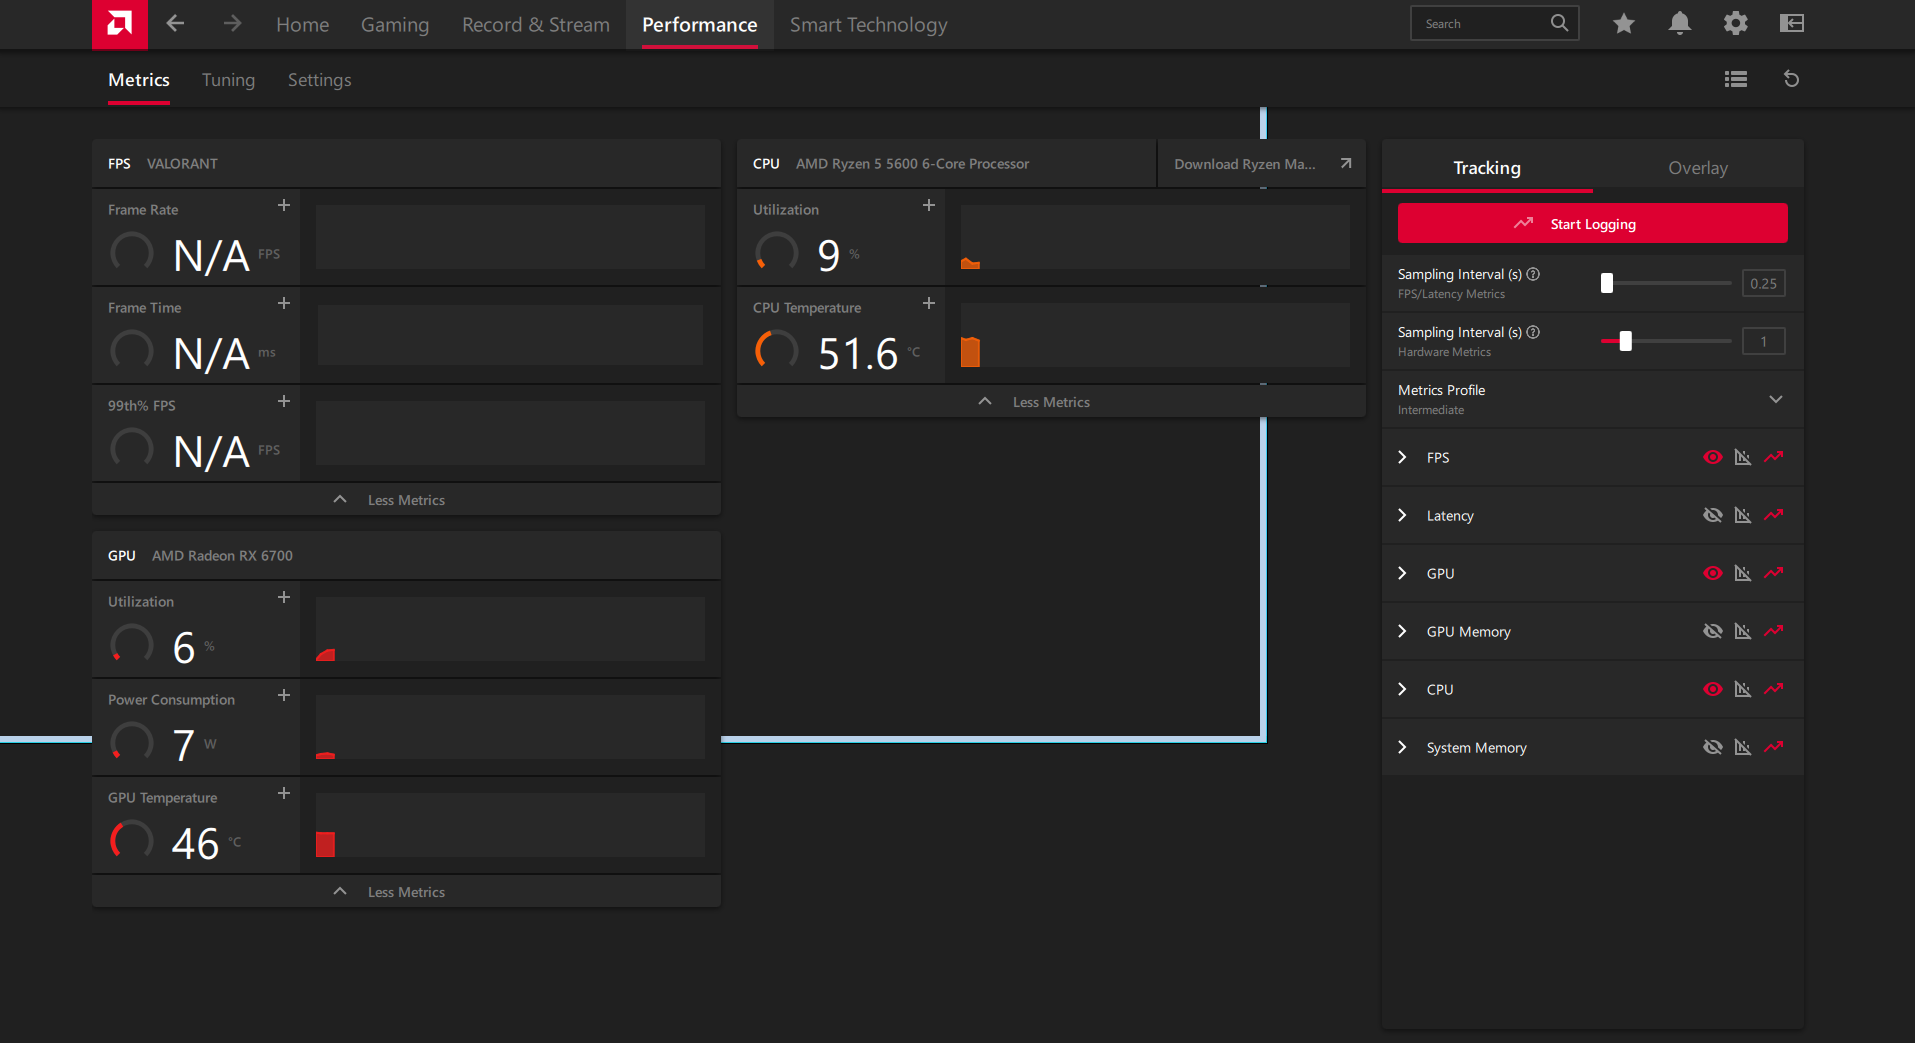Toggle graph display for CPU row
The height and width of the screenshot is (1043, 1915).
click(x=1743, y=689)
